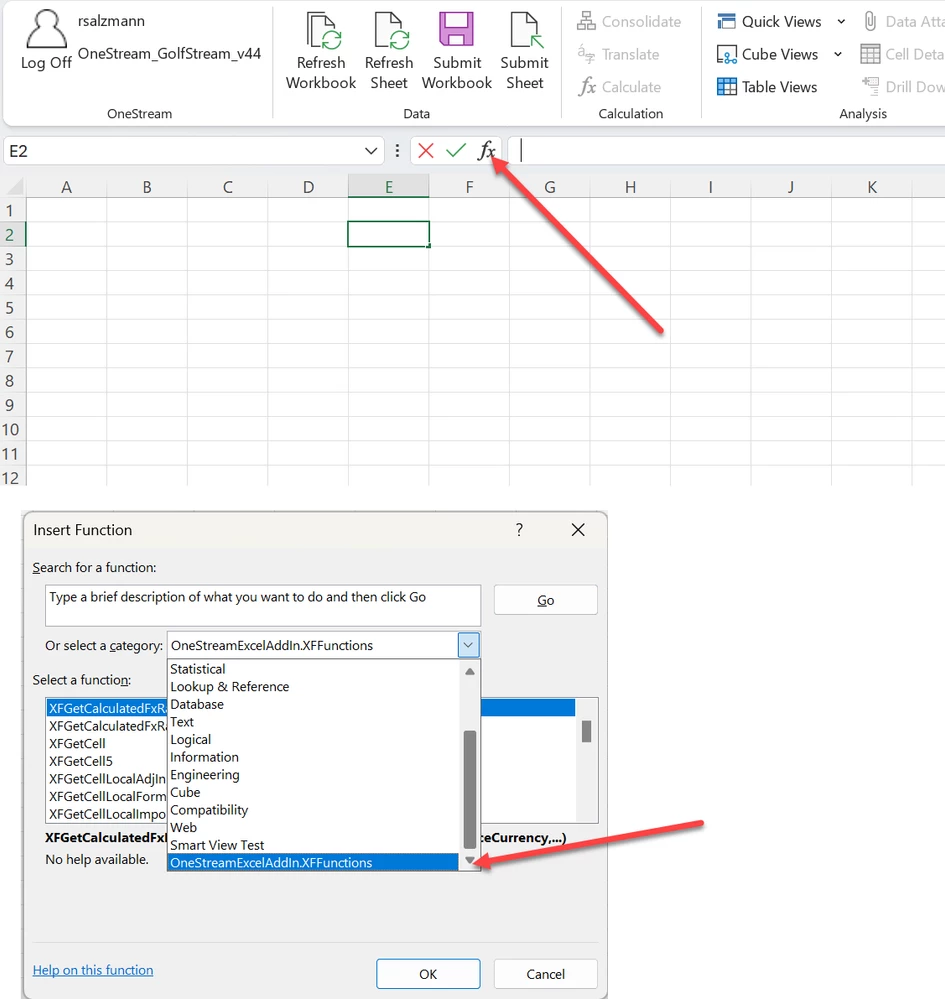Toggle the category combo box arrow
Image resolution: width=945 pixels, height=999 pixels.
[468, 645]
